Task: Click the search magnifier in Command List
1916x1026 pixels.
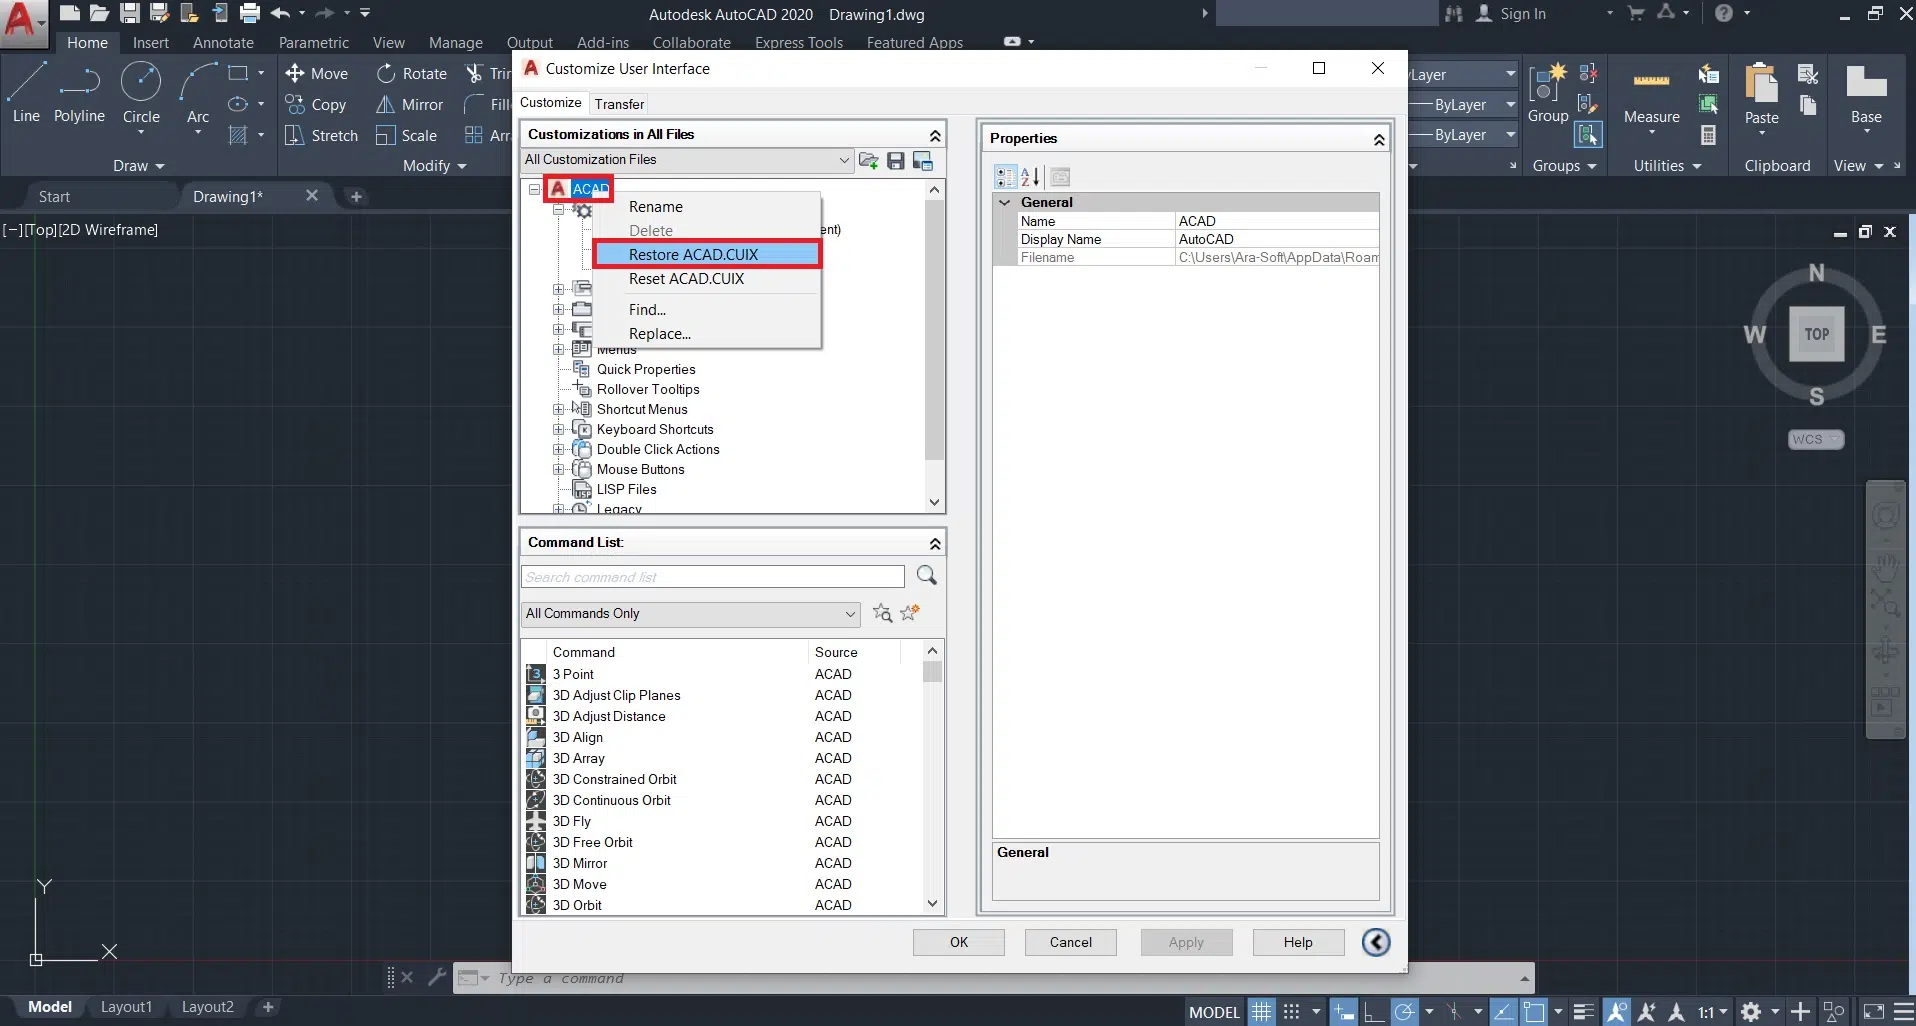Action: click(x=927, y=576)
